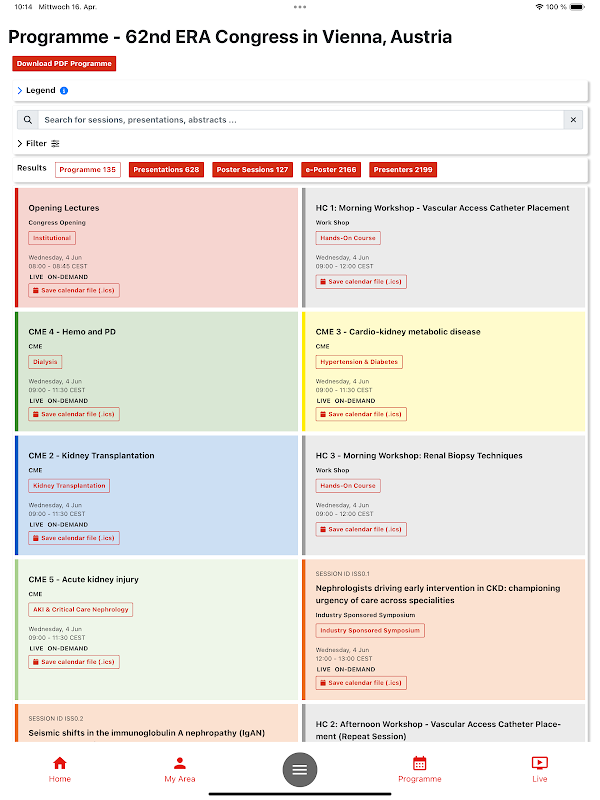Screen dimensions: 600x800
Task: Open My Area profile icon
Action: click(x=180, y=763)
